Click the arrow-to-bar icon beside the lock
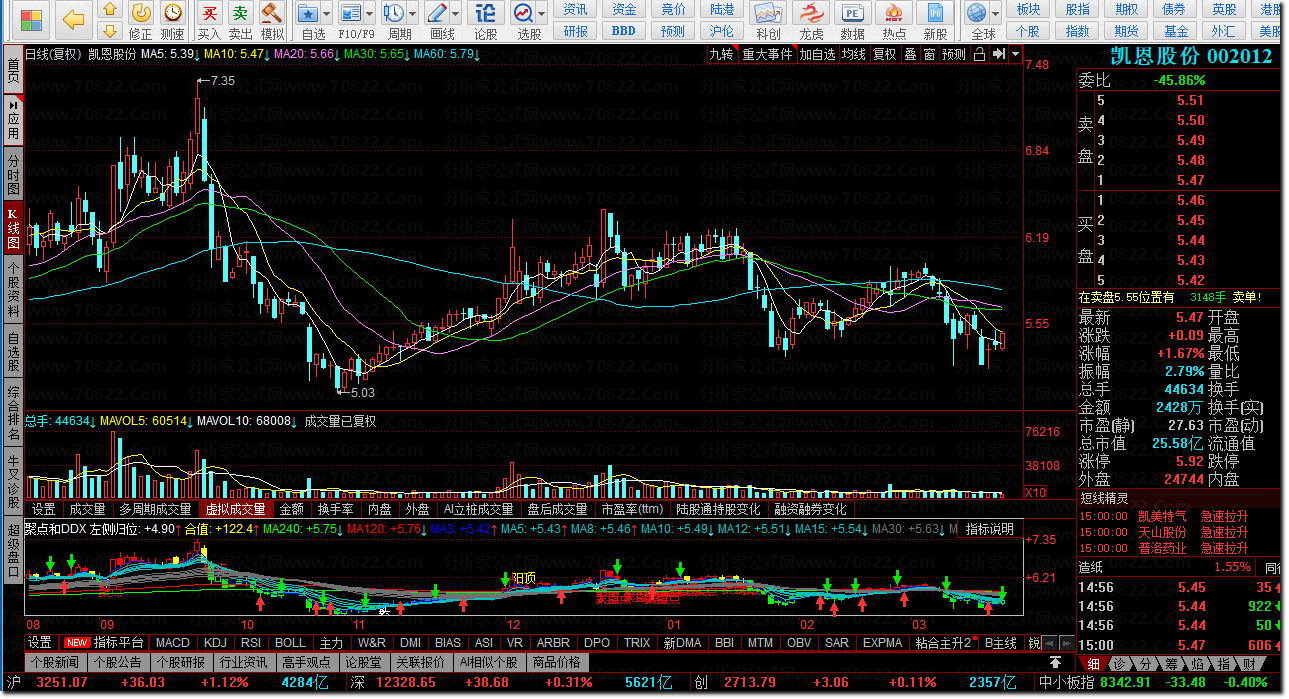The image size is (1289, 699). 998,54
